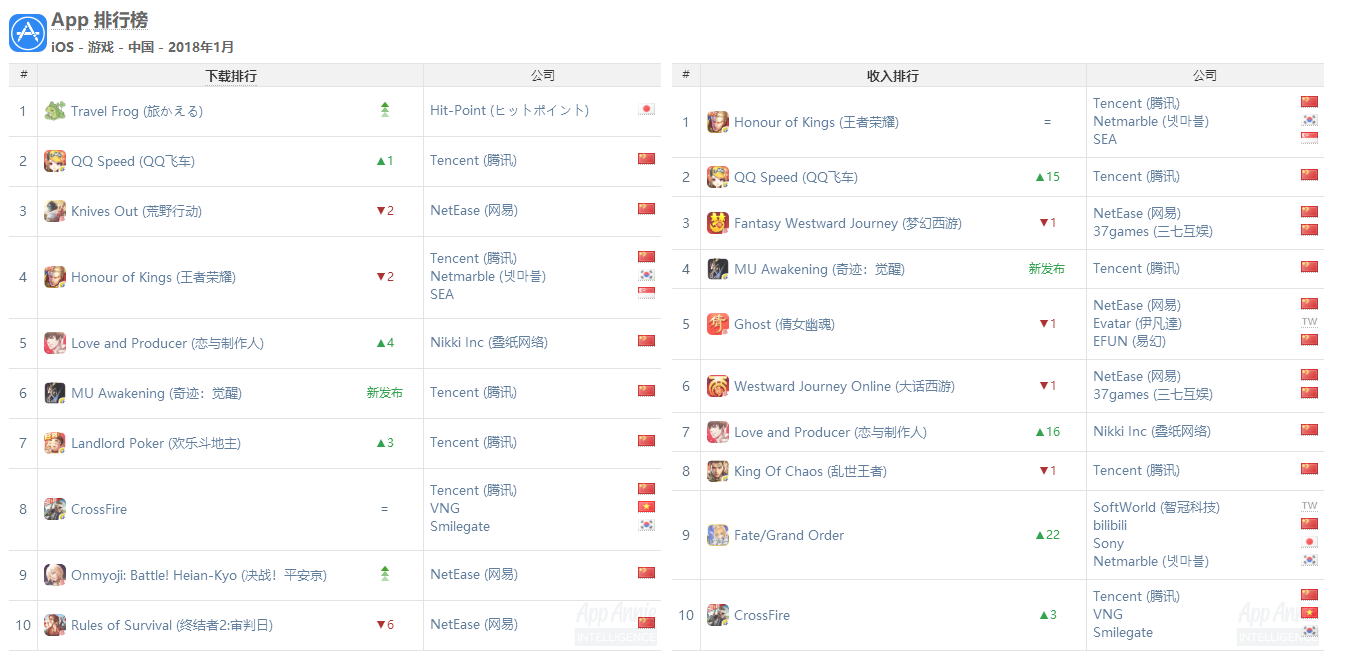Open Rules of Survival (终结者2:审判日) link

pyautogui.click(x=172, y=625)
